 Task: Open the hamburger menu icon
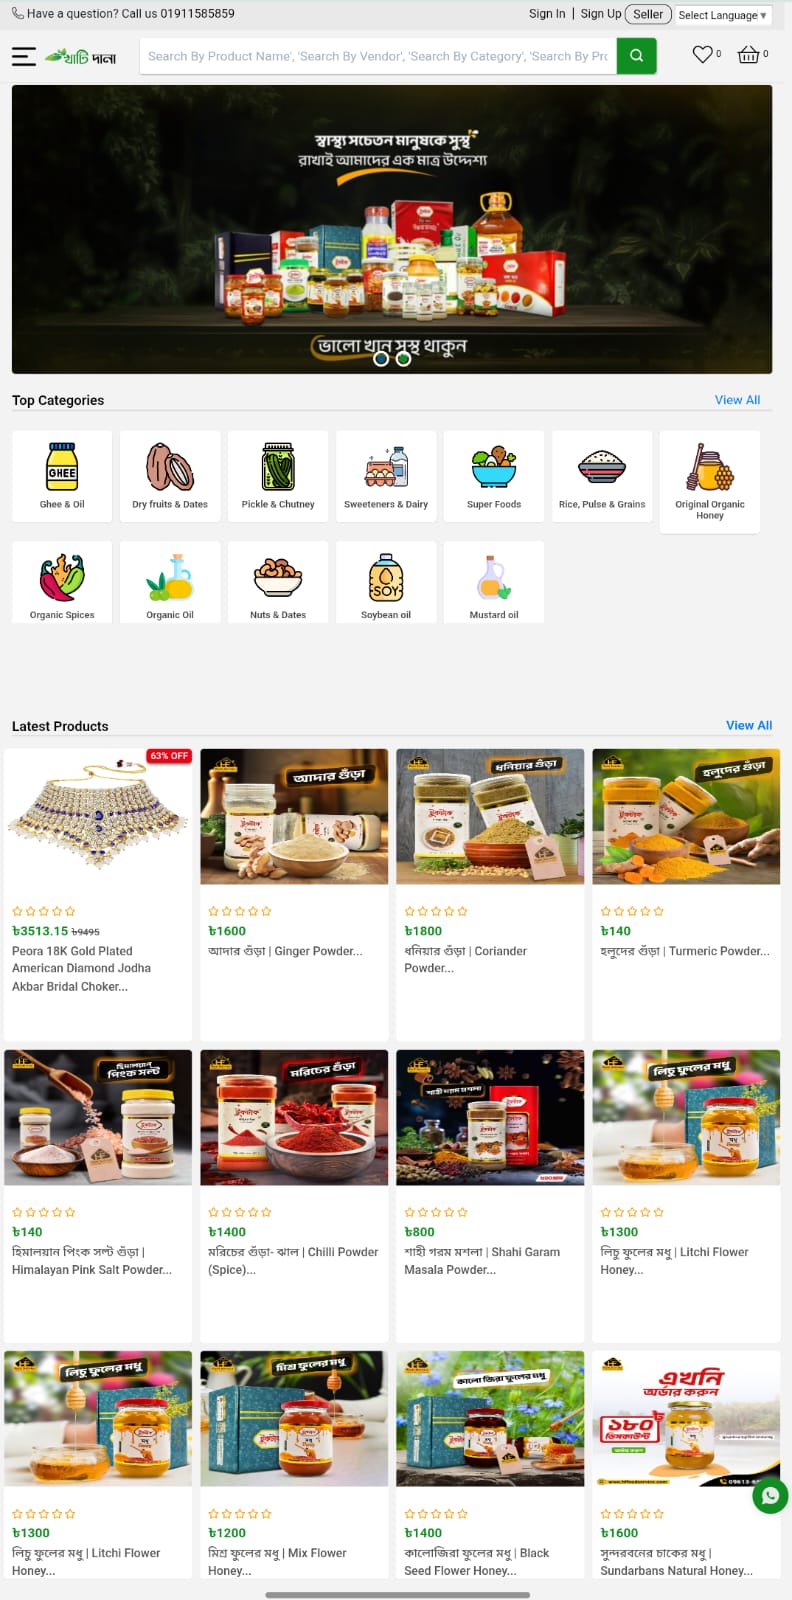(24, 57)
